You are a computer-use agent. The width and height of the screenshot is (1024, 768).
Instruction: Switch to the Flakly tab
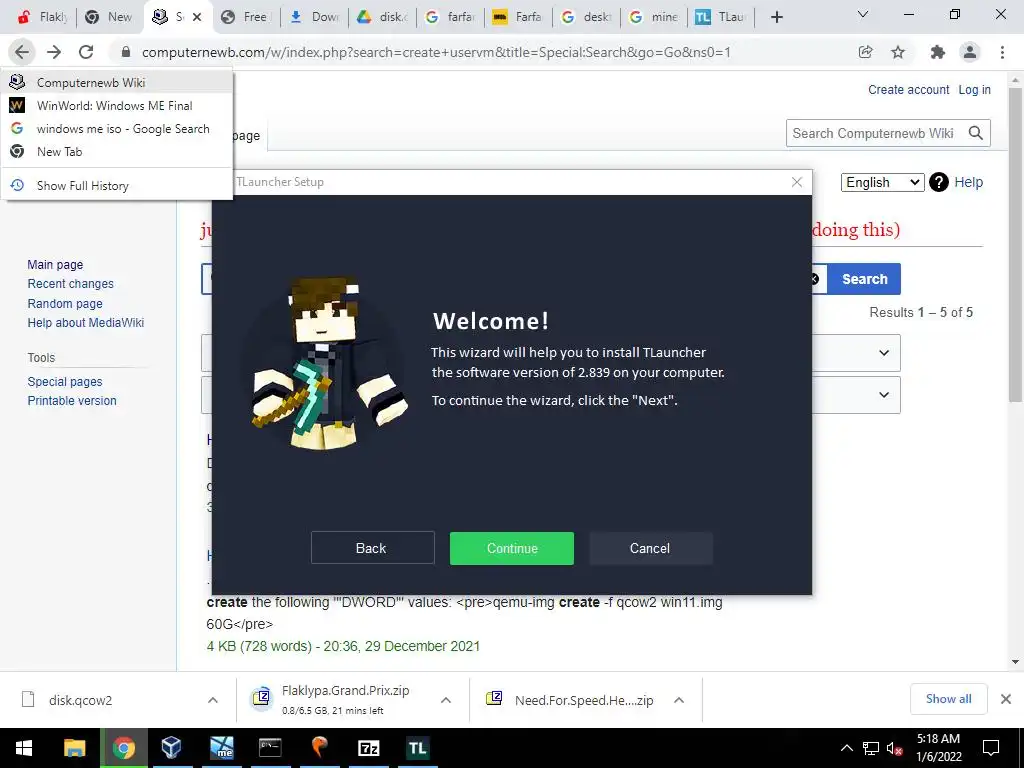43,17
